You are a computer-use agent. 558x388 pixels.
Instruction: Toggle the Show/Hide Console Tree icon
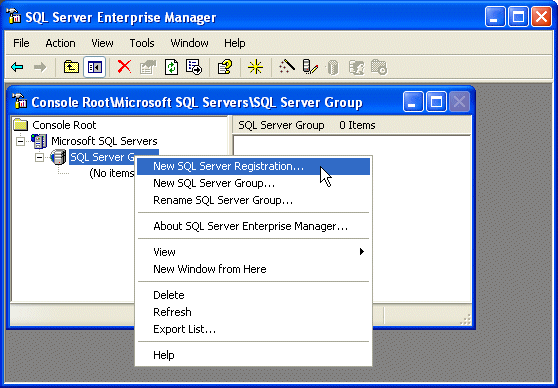click(95, 67)
